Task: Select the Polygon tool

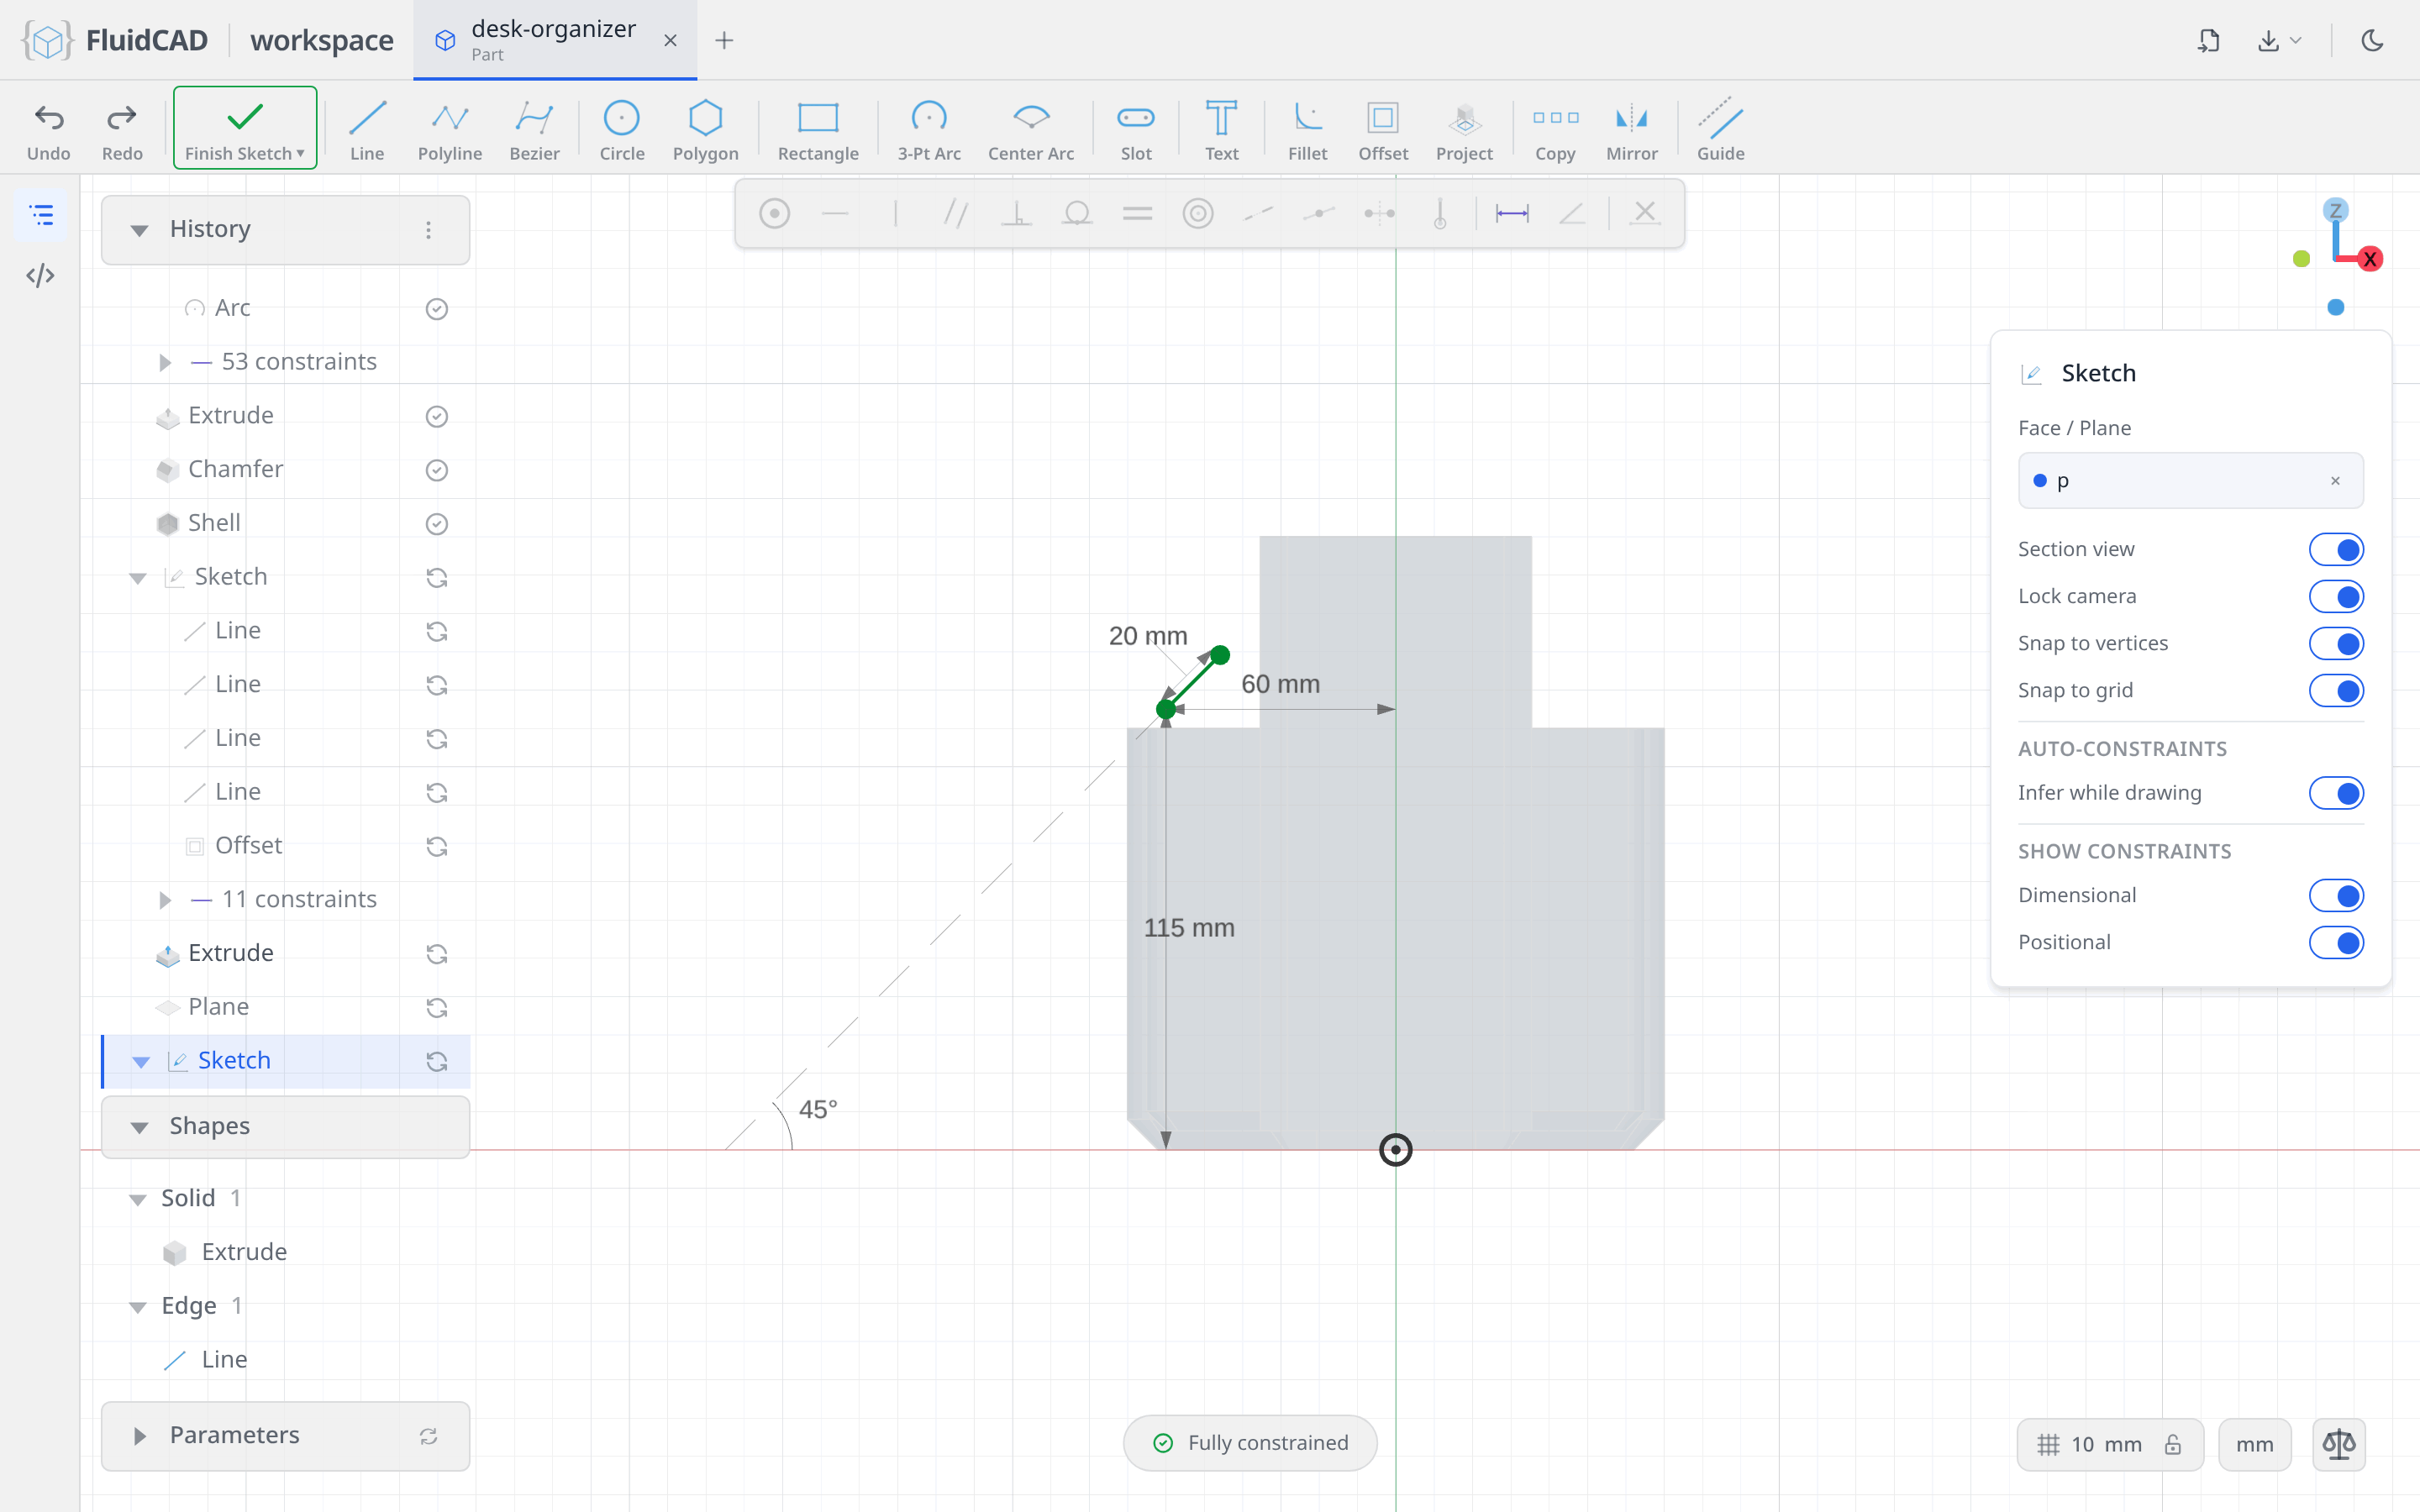Action: coord(705,129)
